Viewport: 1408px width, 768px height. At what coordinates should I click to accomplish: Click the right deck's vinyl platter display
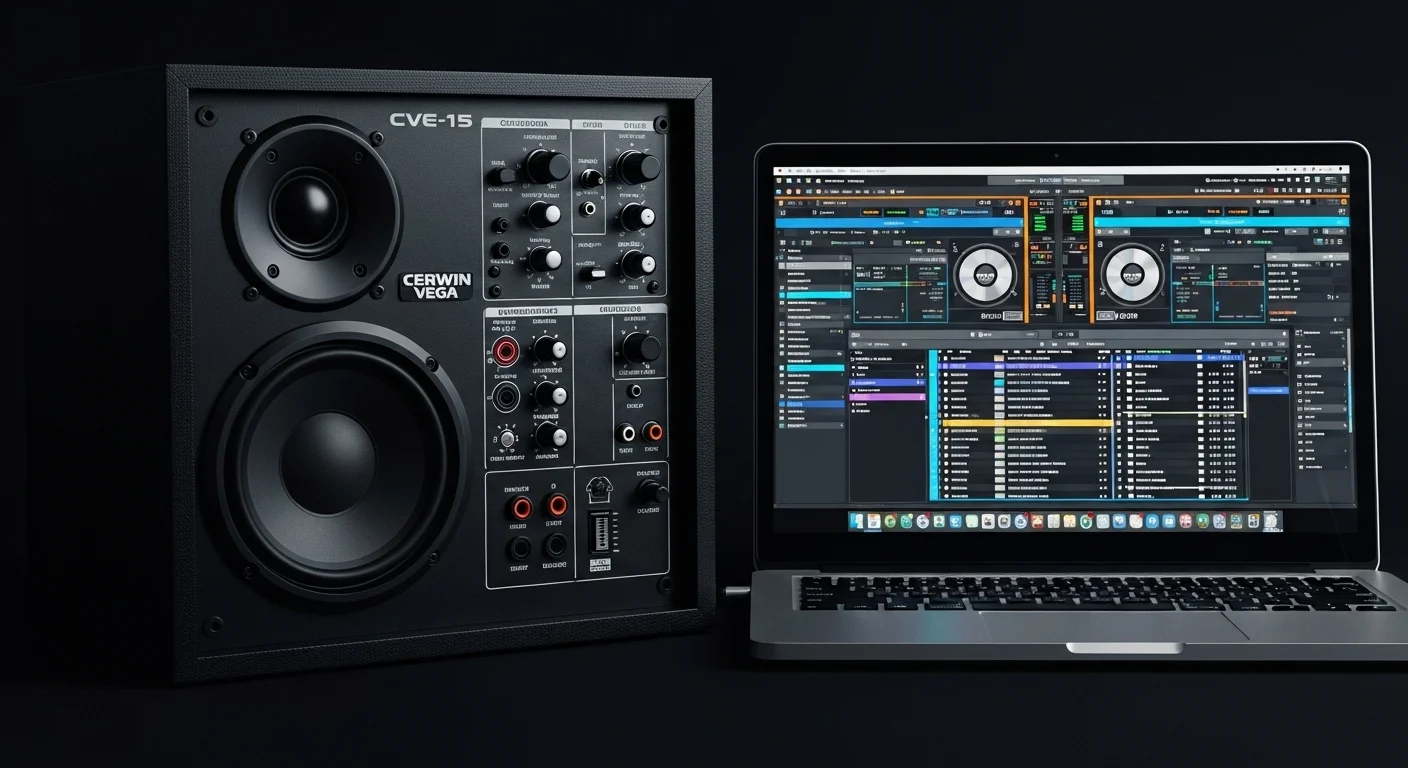(1132, 275)
